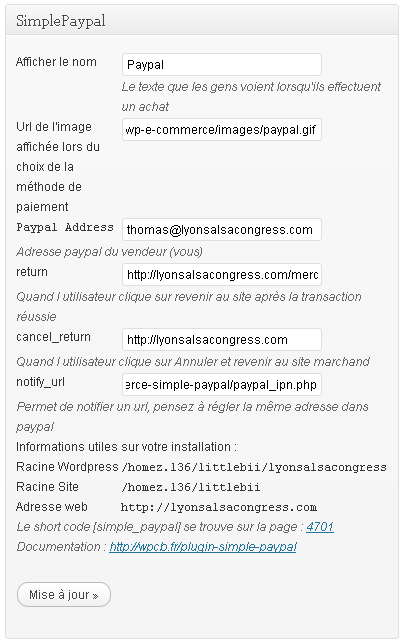Click the 'Paypal Address' label
The image size is (404, 644).
click(65, 227)
